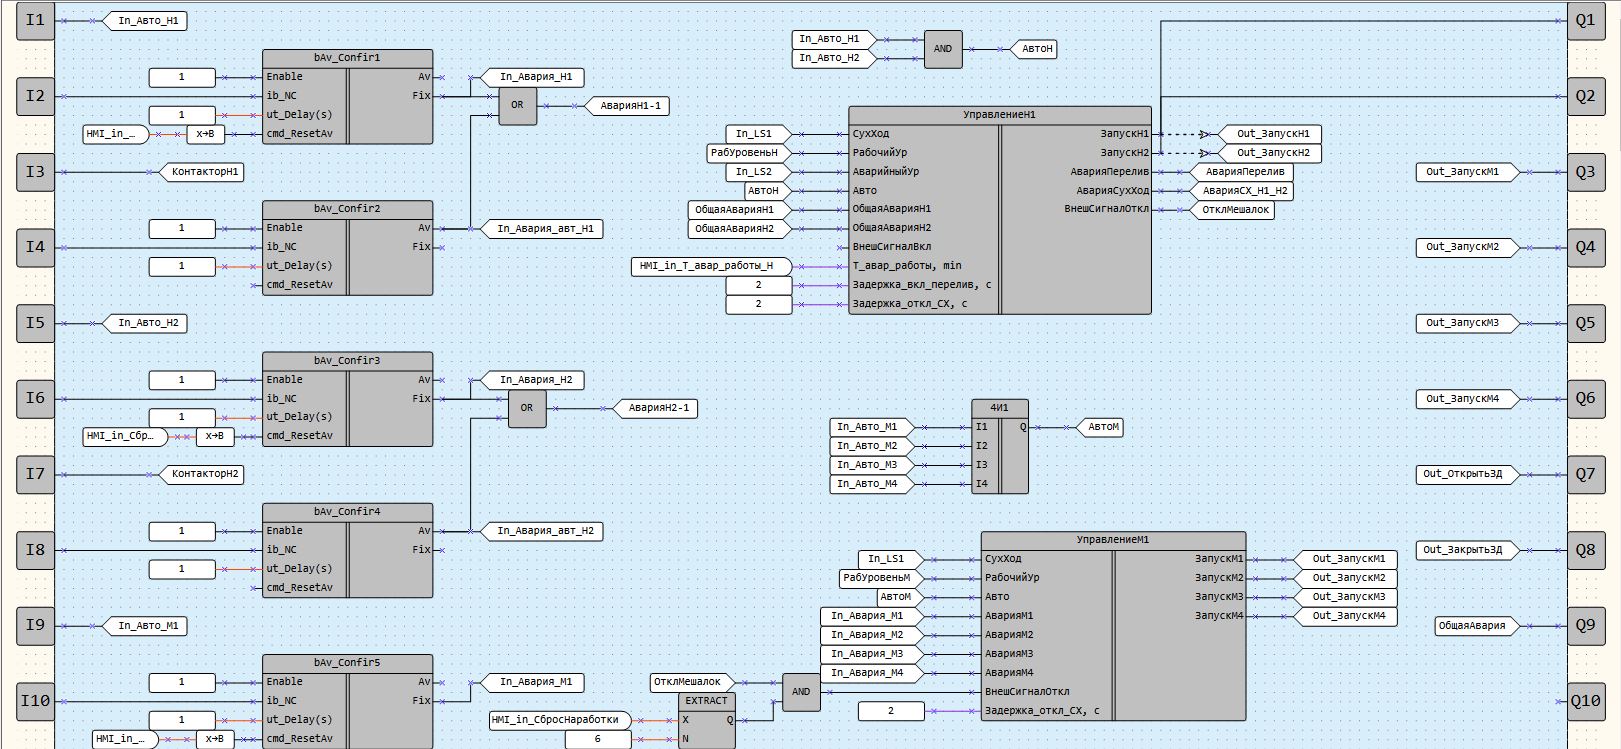This screenshot has height=749, width=1621.
Task: Click the КонтакторН1 variable label
Action: coord(204,172)
